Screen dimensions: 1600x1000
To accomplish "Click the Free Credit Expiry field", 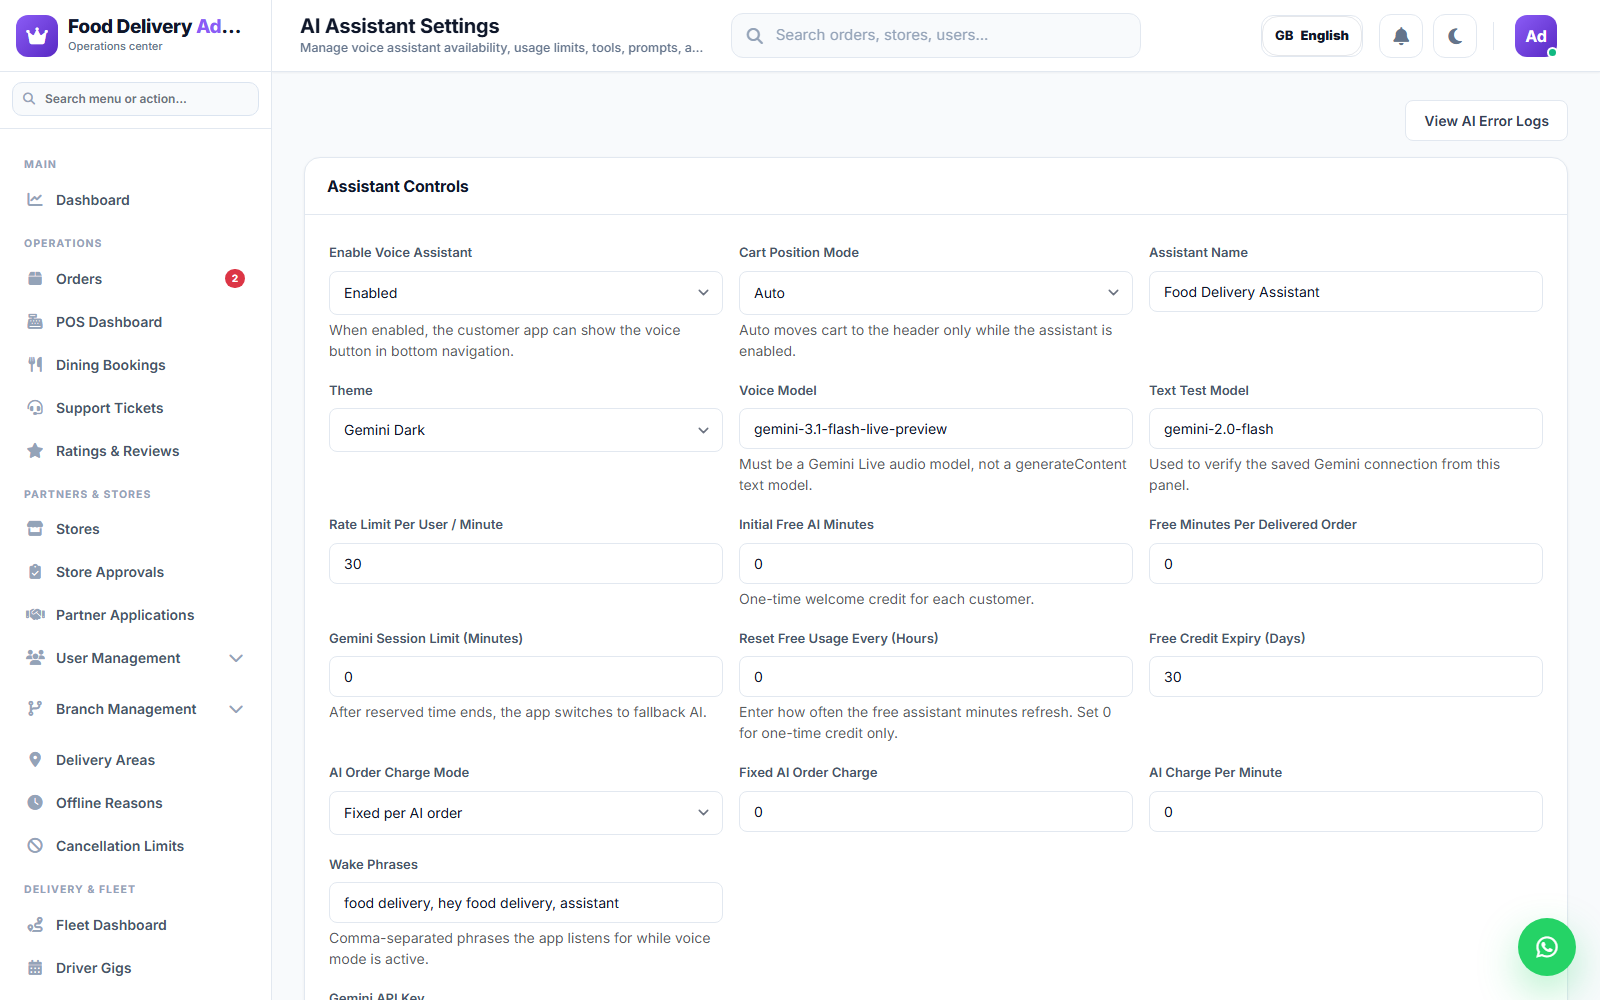I will [1346, 677].
